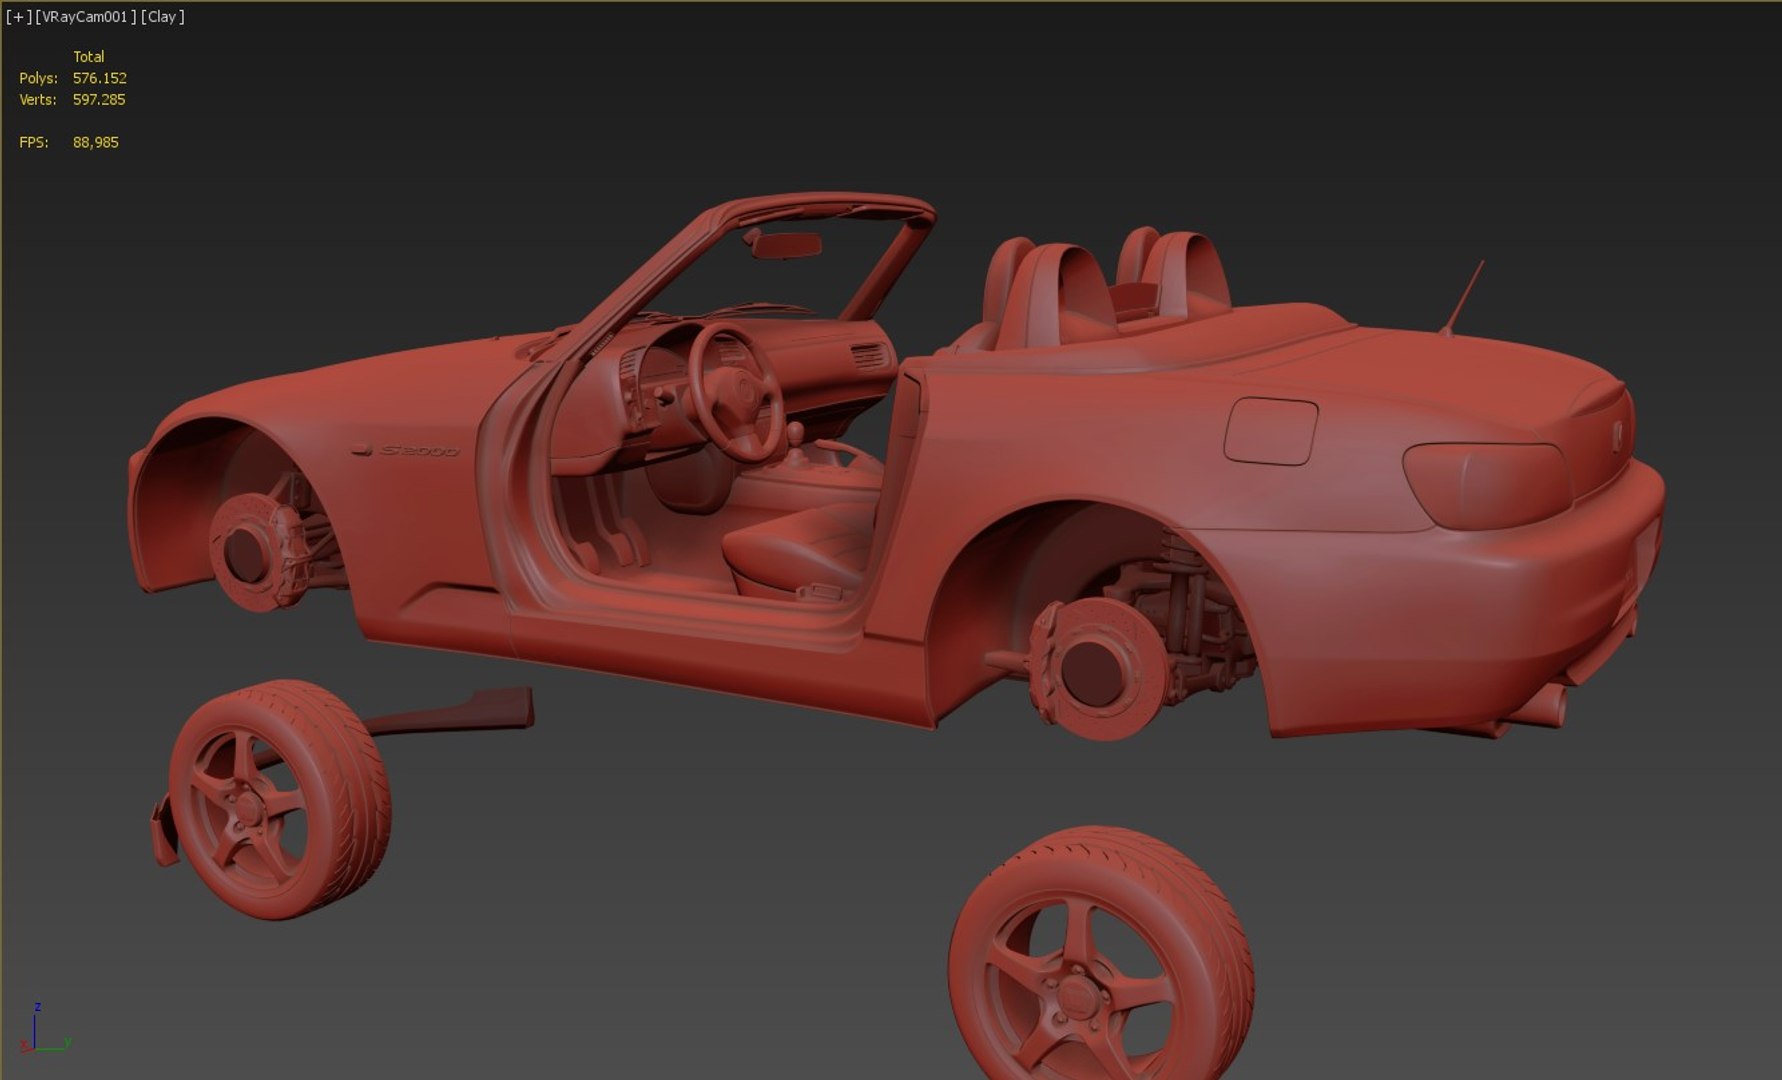This screenshot has width=1782, height=1080.
Task: Click the FPS value 88,985
Action: click(96, 143)
